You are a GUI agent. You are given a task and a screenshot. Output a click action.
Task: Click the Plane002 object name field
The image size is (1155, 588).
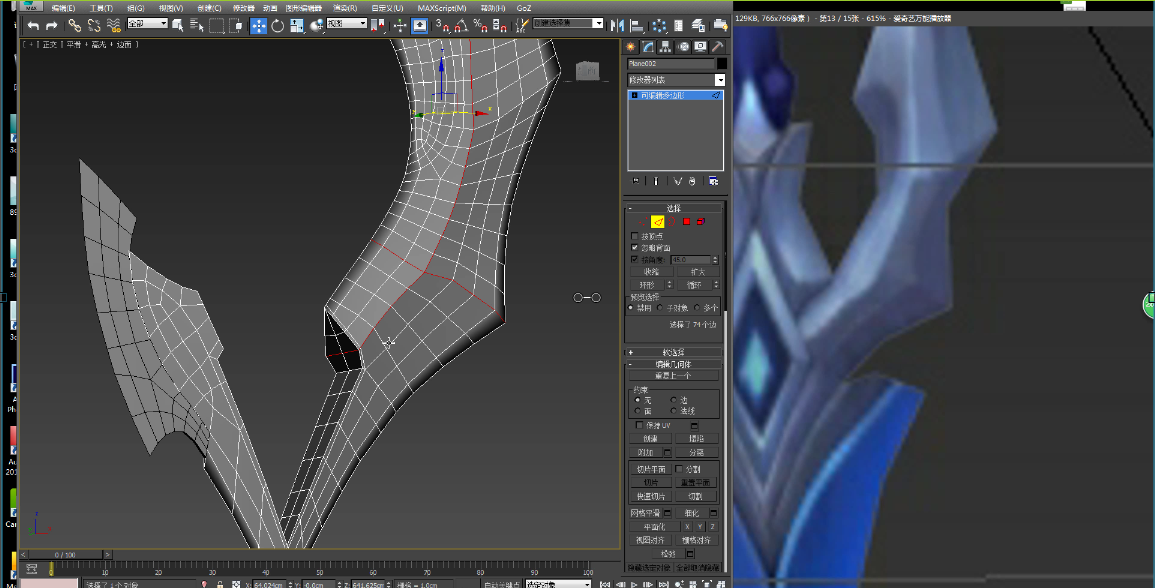click(670, 64)
